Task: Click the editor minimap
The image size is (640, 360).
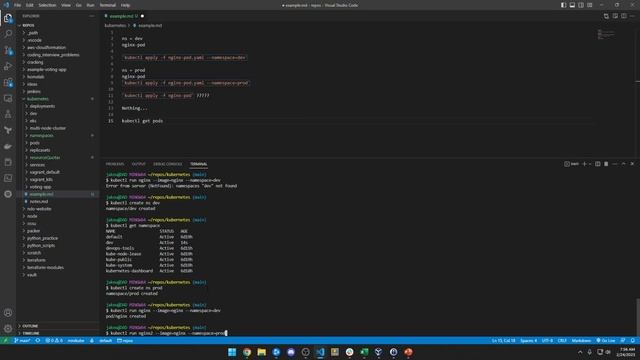Action: [x=606, y=34]
